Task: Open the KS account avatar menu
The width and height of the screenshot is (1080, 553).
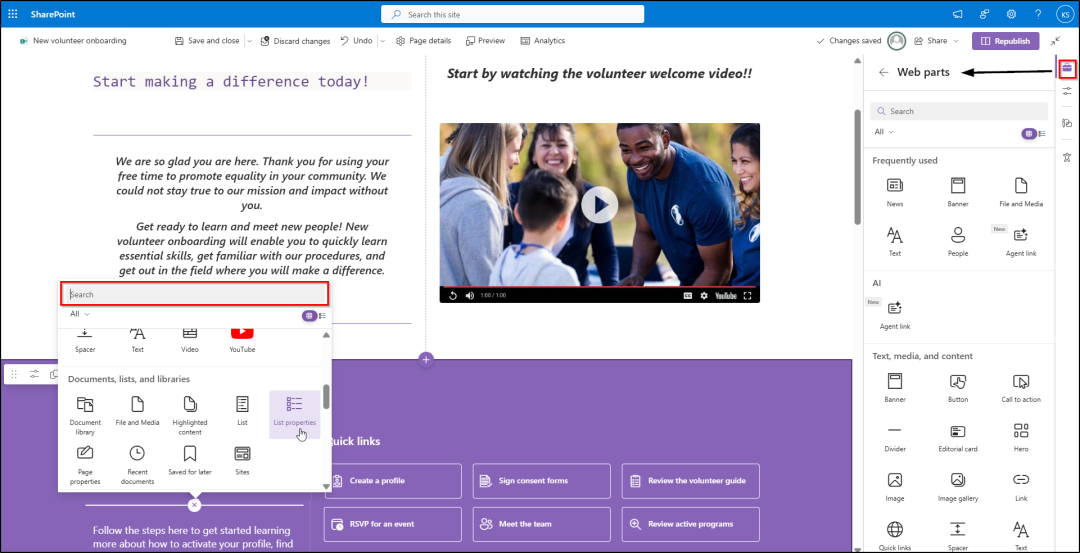Action: (1064, 14)
